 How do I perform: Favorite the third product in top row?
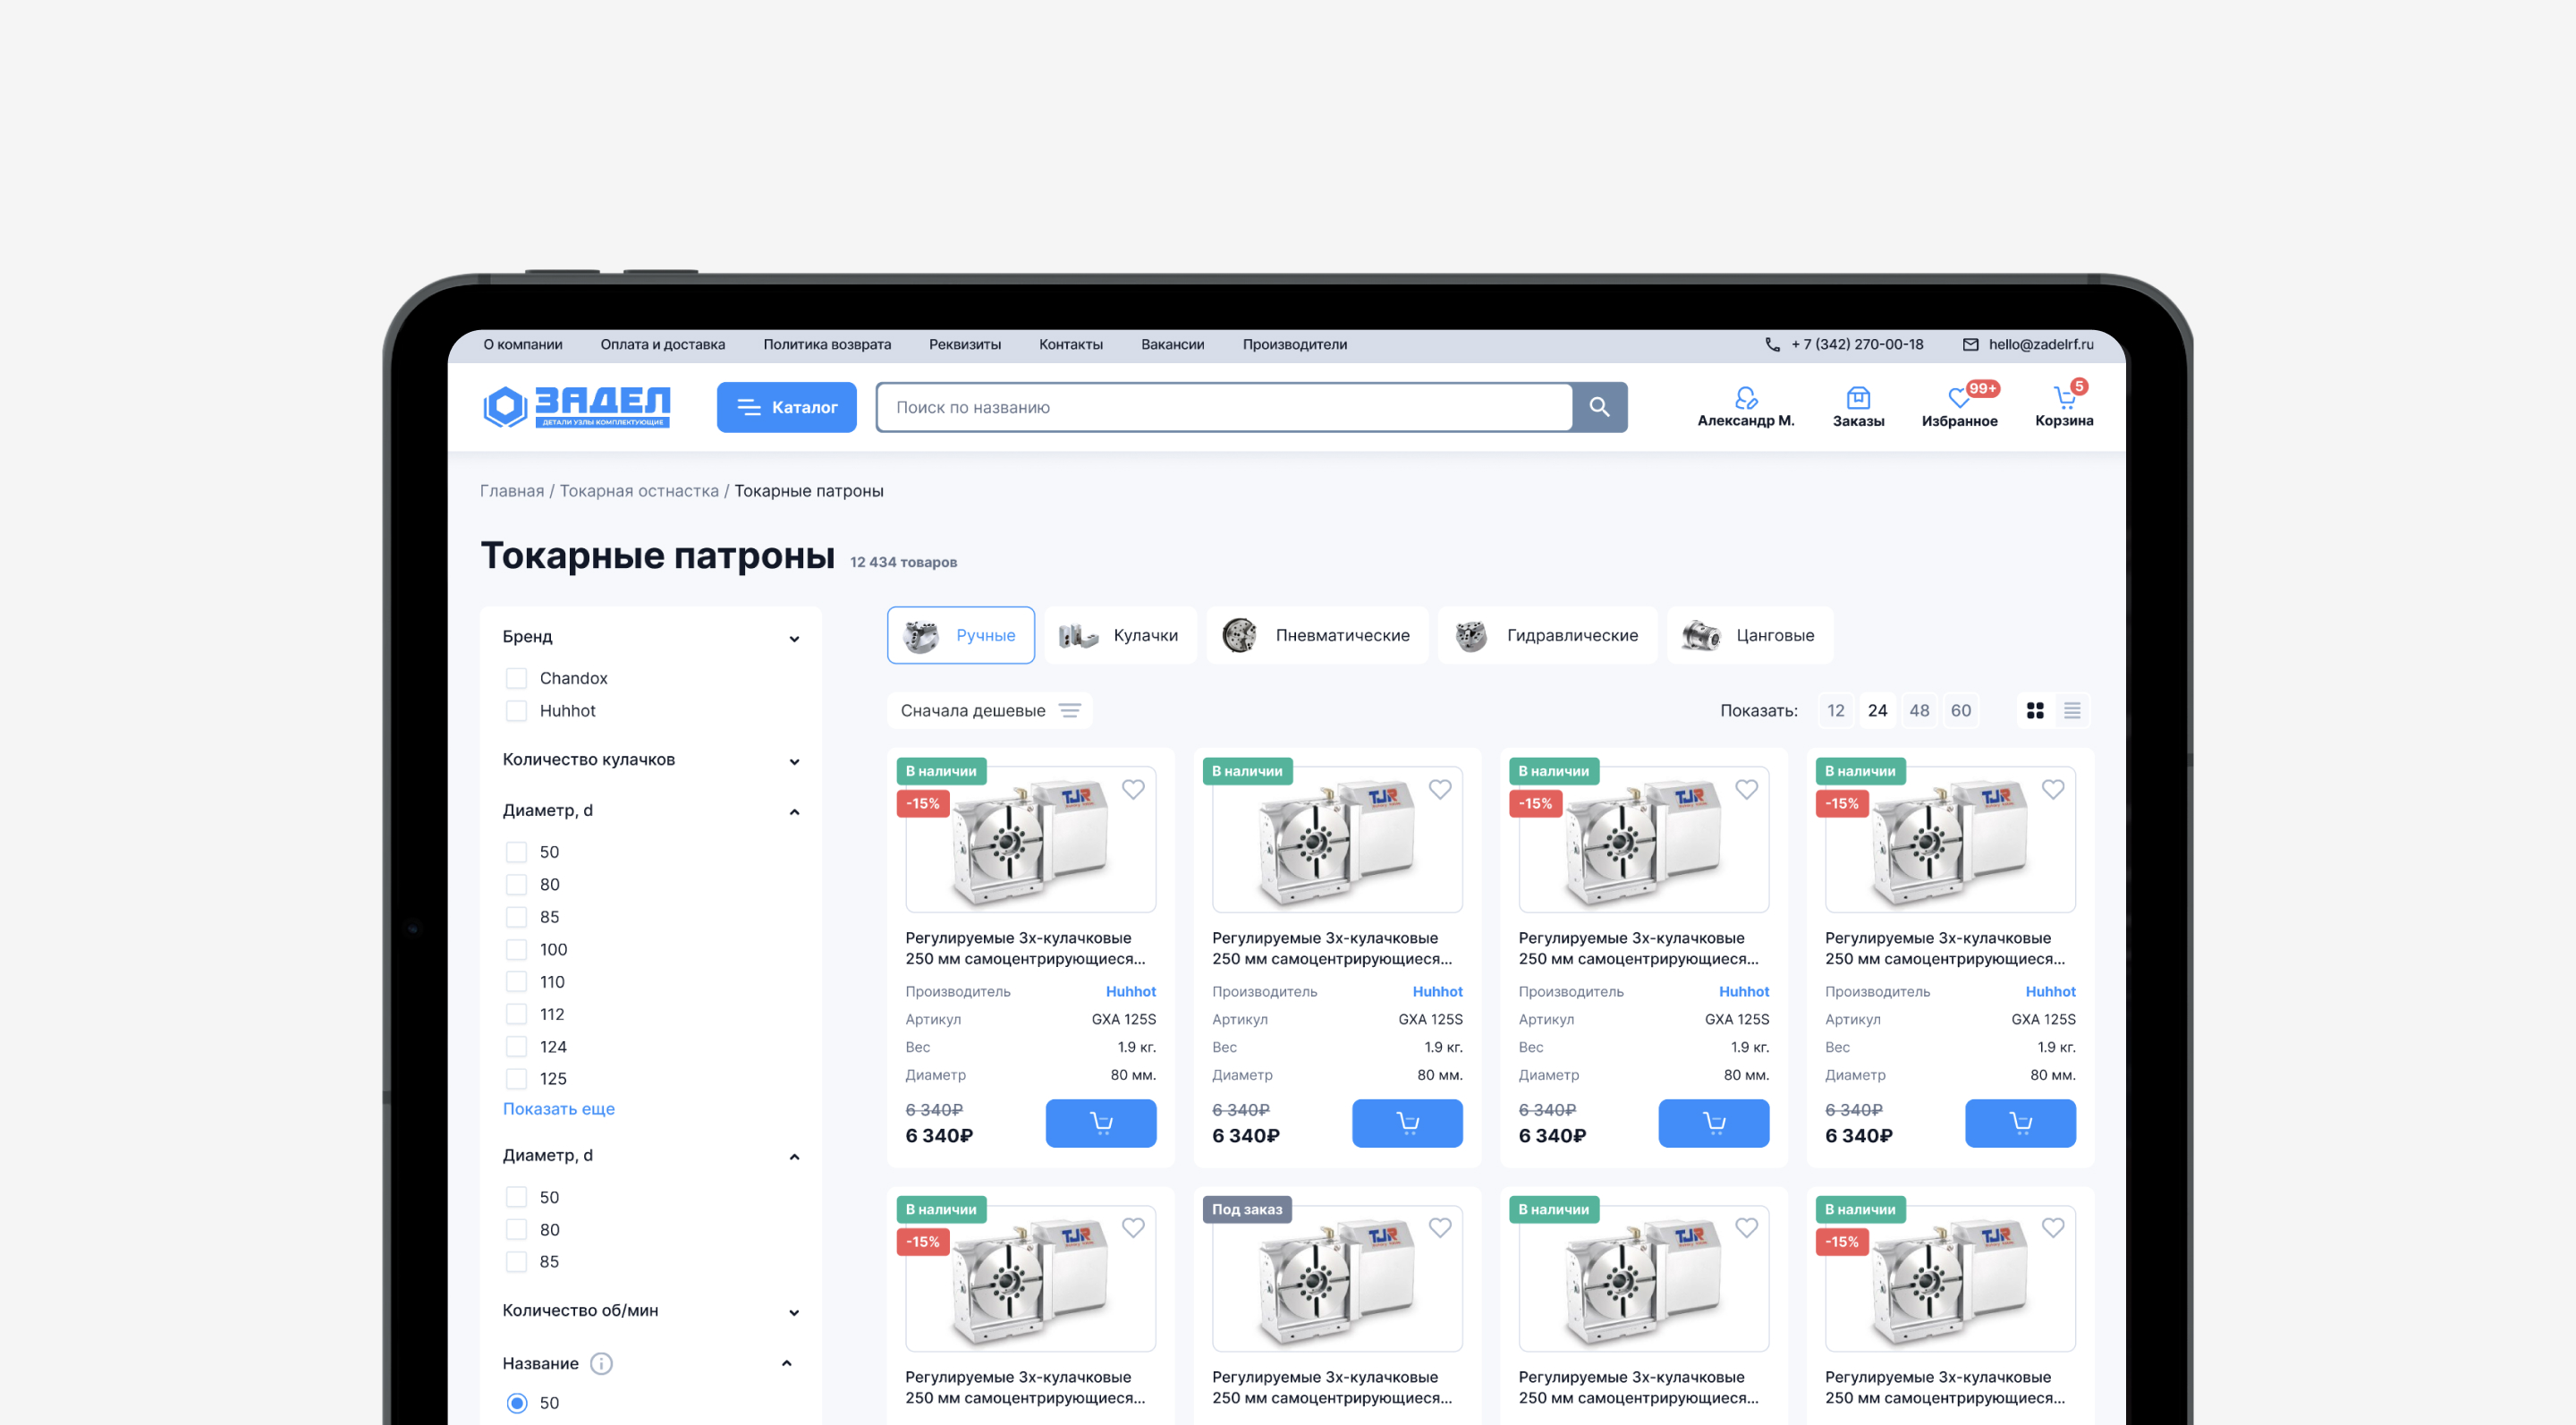pos(1746,789)
